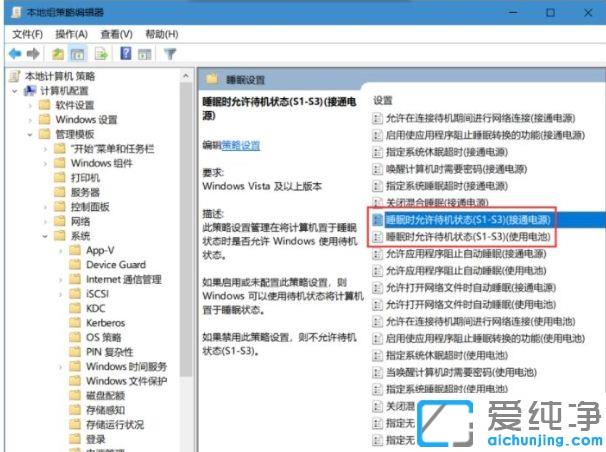
Task: Select 允许在连接待机期间进行网络连接(使用电池) policy
Action: point(480,321)
